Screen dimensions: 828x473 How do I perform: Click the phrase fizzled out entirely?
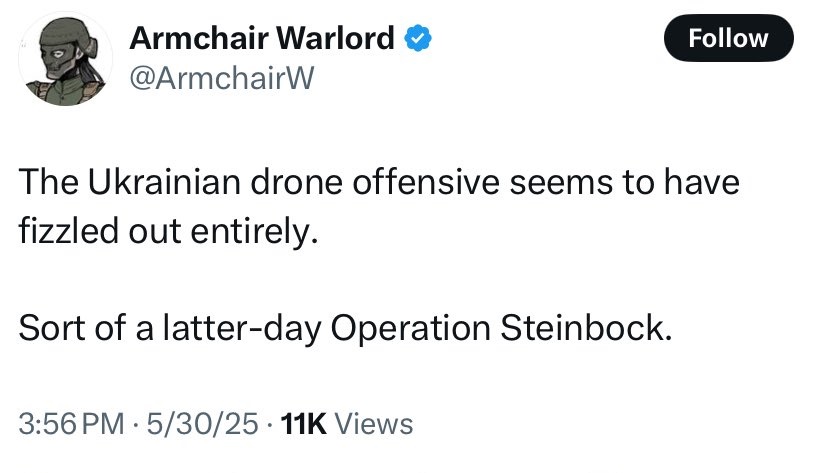(x=167, y=232)
